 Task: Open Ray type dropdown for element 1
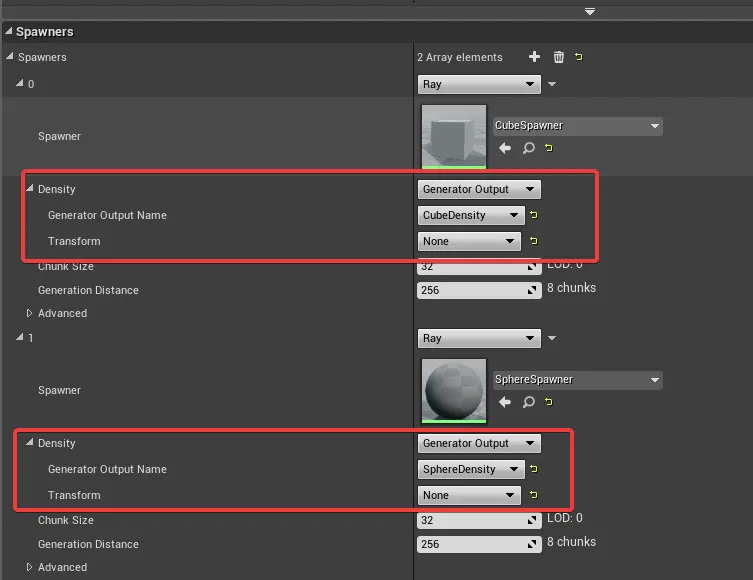click(x=478, y=339)
